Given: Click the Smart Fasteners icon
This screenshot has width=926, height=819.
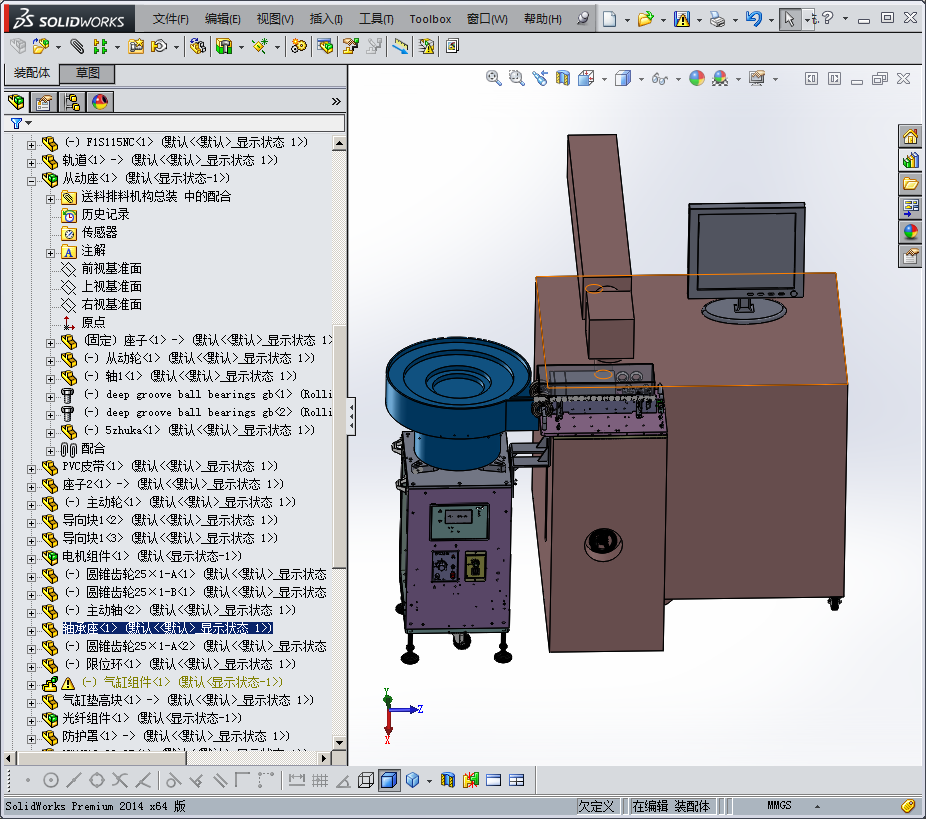Looking at the screenshot, I should click(x=136, y=46).
